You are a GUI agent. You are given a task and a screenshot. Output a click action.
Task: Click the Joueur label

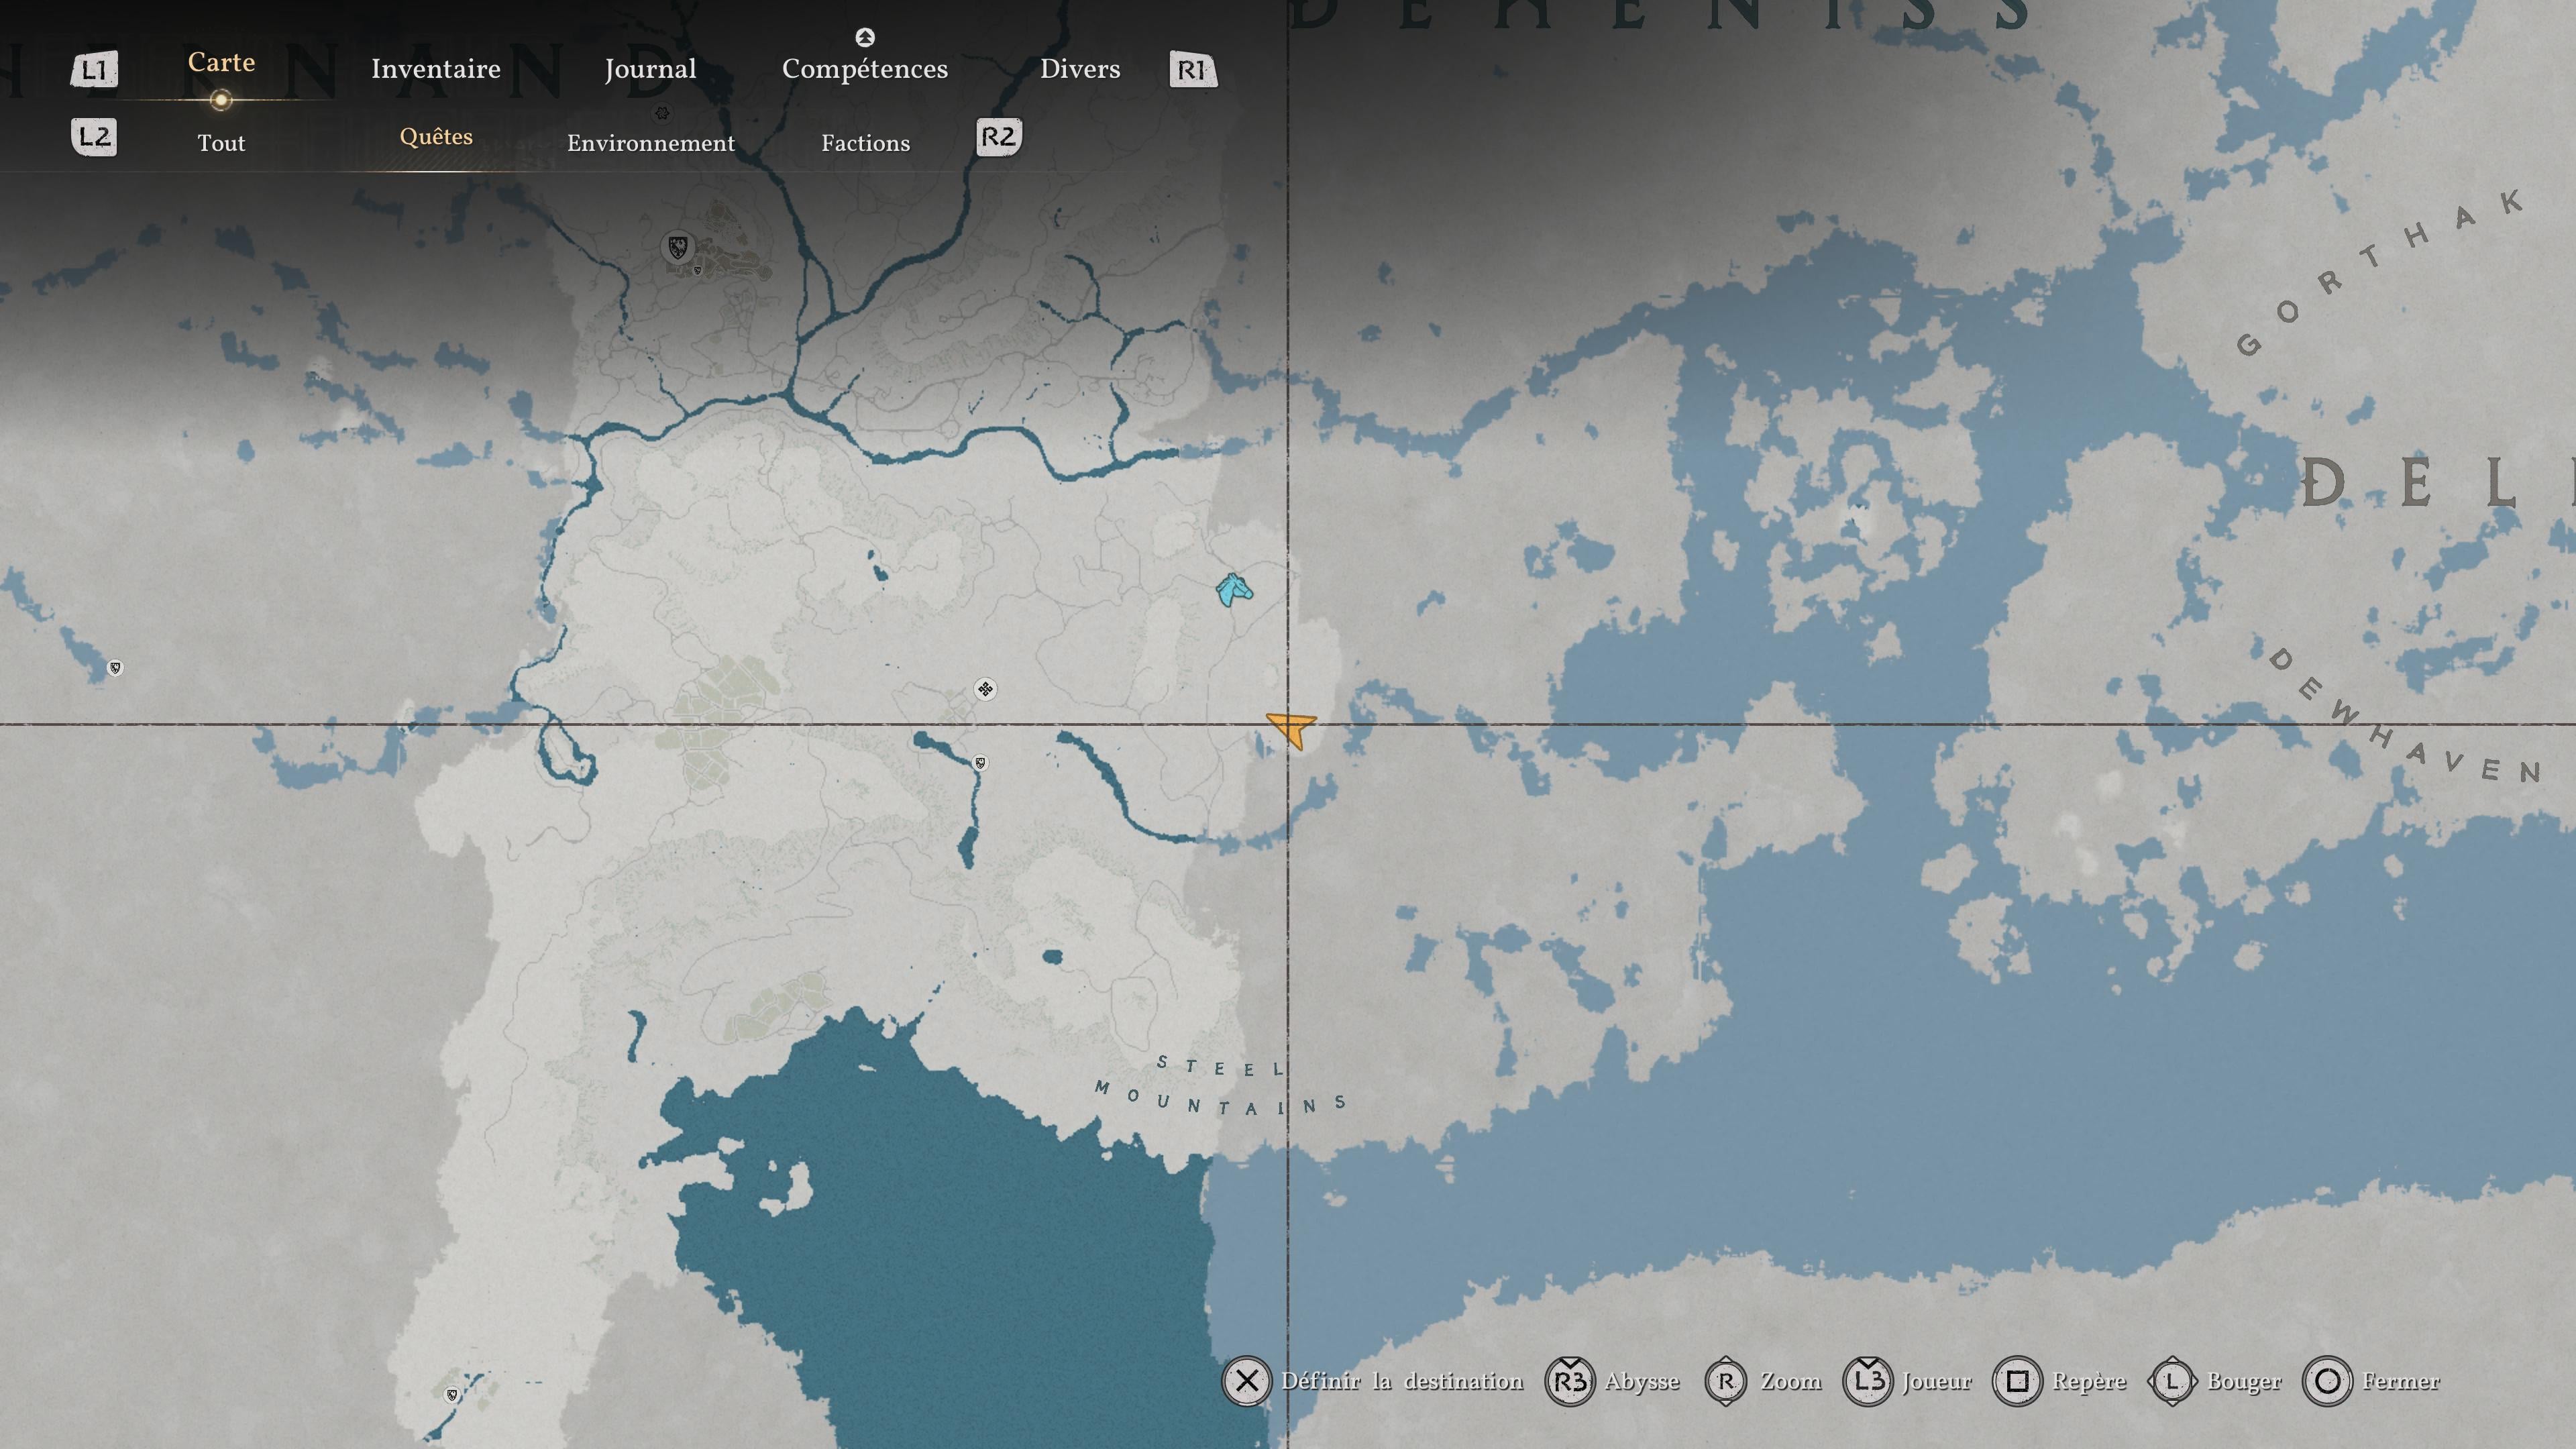[1937, 1382]
